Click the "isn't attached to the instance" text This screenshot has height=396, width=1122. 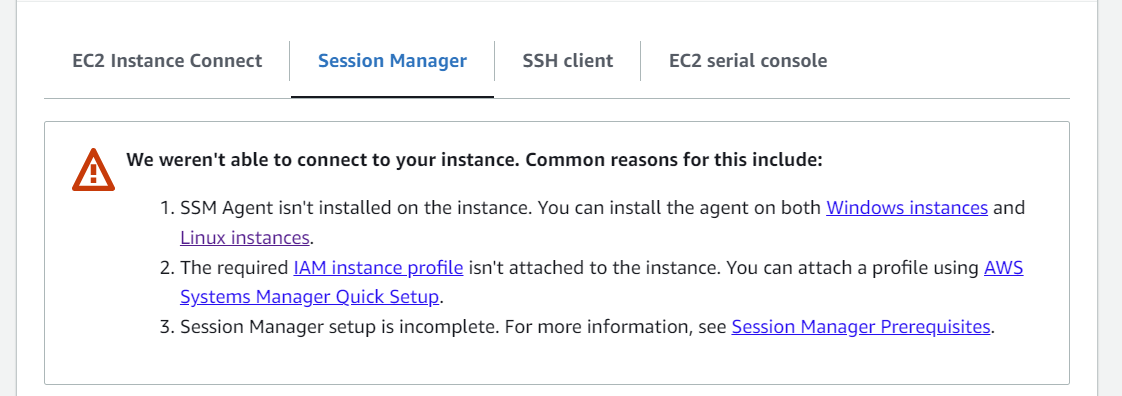(x=588, y=268)
